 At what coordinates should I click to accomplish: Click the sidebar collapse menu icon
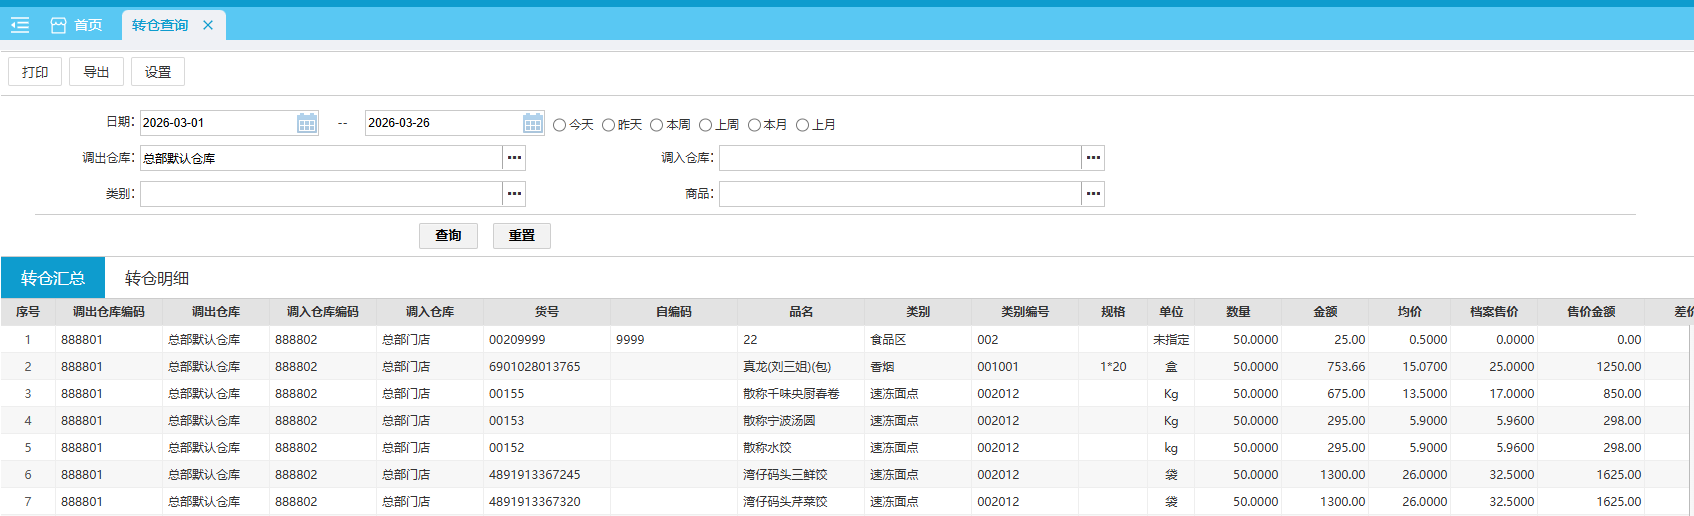[x=20, y=25]
